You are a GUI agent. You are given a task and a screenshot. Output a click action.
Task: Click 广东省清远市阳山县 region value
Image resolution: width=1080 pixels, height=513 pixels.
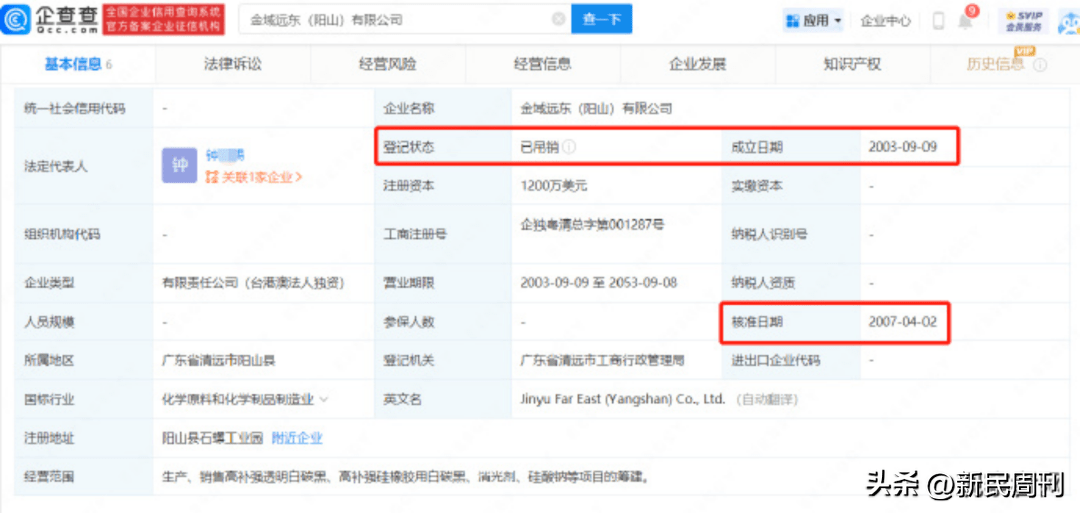[218, 360]
